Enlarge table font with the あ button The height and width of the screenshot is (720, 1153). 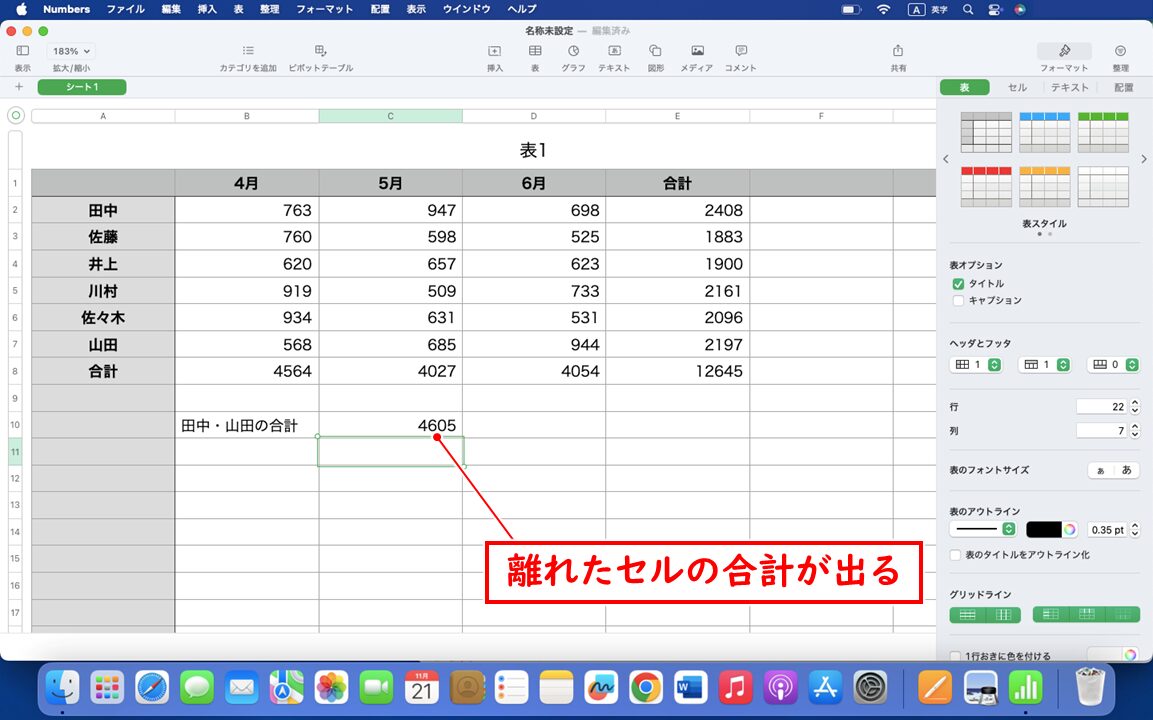1124,470
